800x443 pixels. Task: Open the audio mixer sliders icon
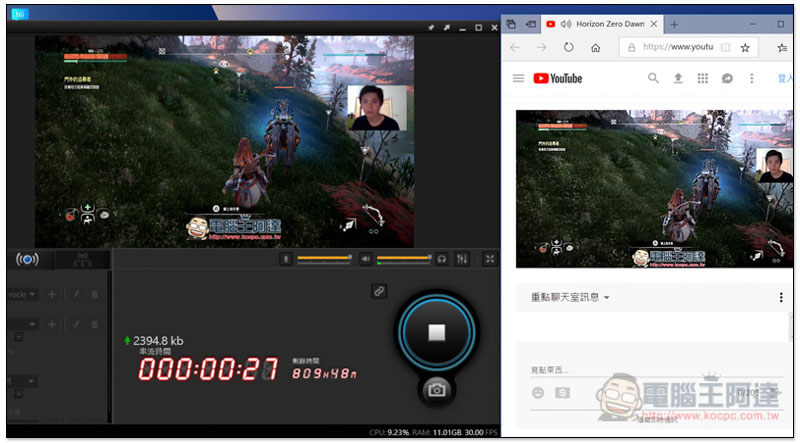click(462, 259)
